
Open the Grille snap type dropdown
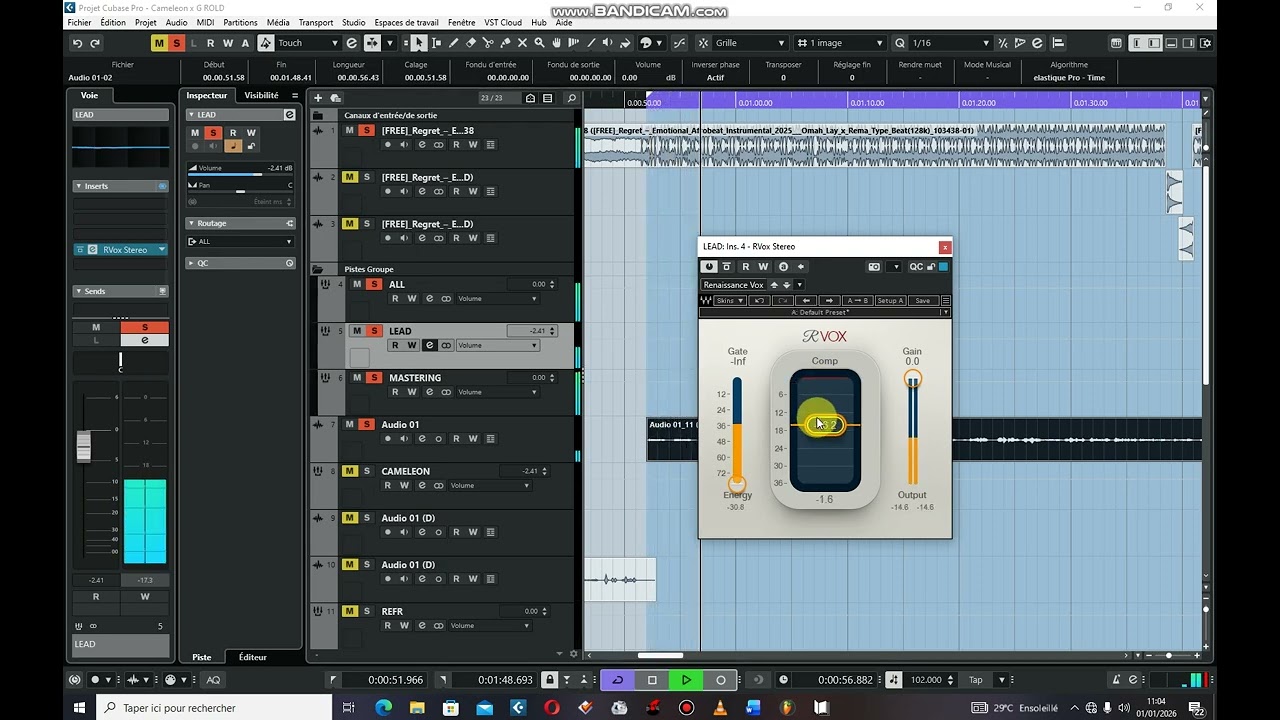750,43
